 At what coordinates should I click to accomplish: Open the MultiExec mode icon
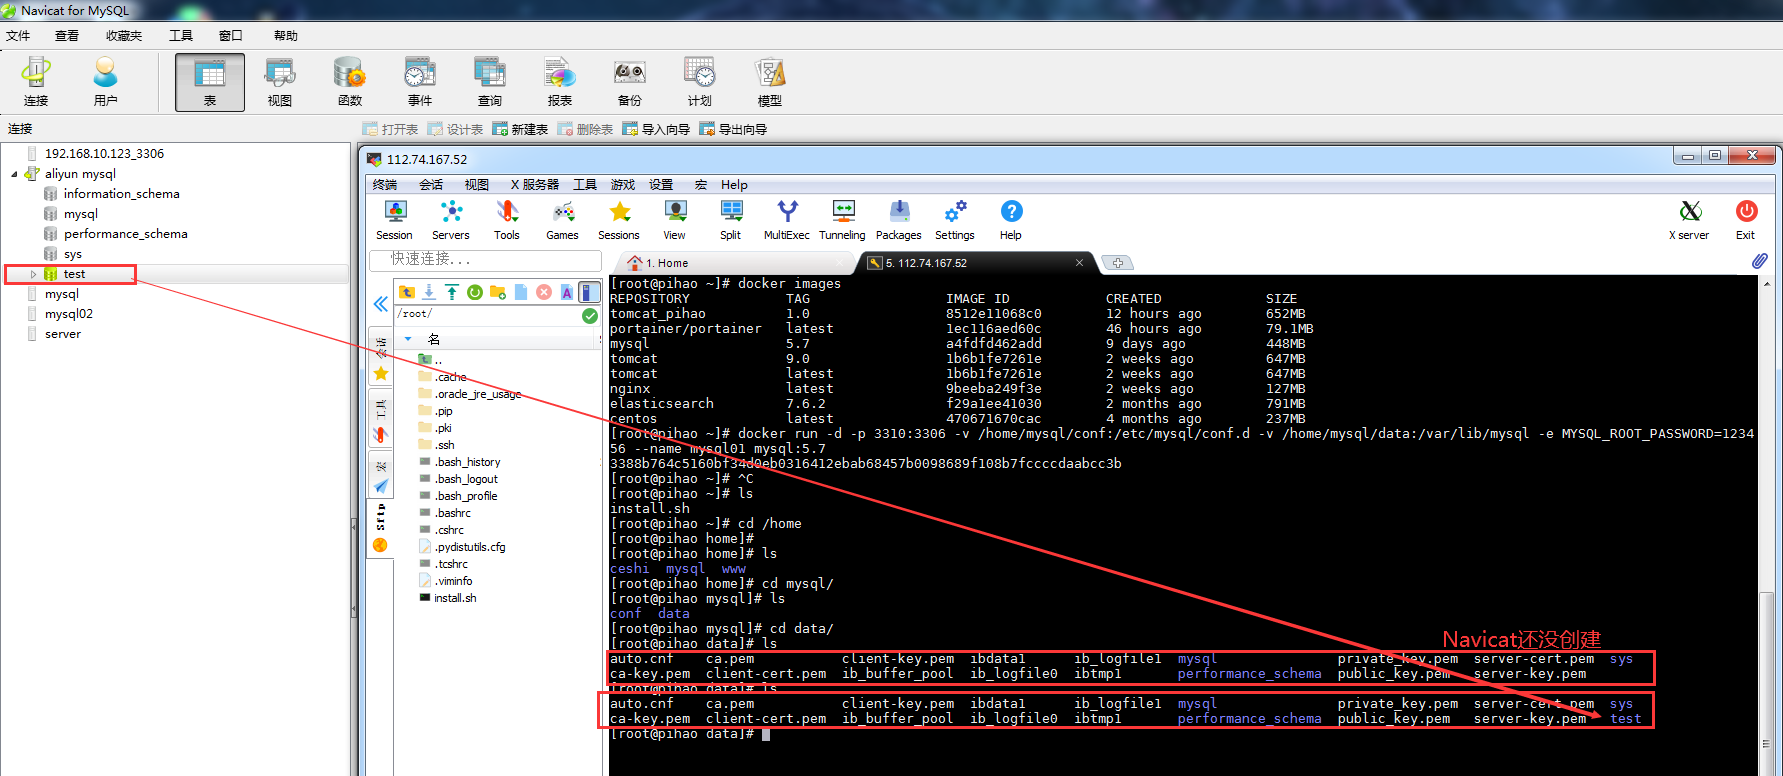(787, 220)
